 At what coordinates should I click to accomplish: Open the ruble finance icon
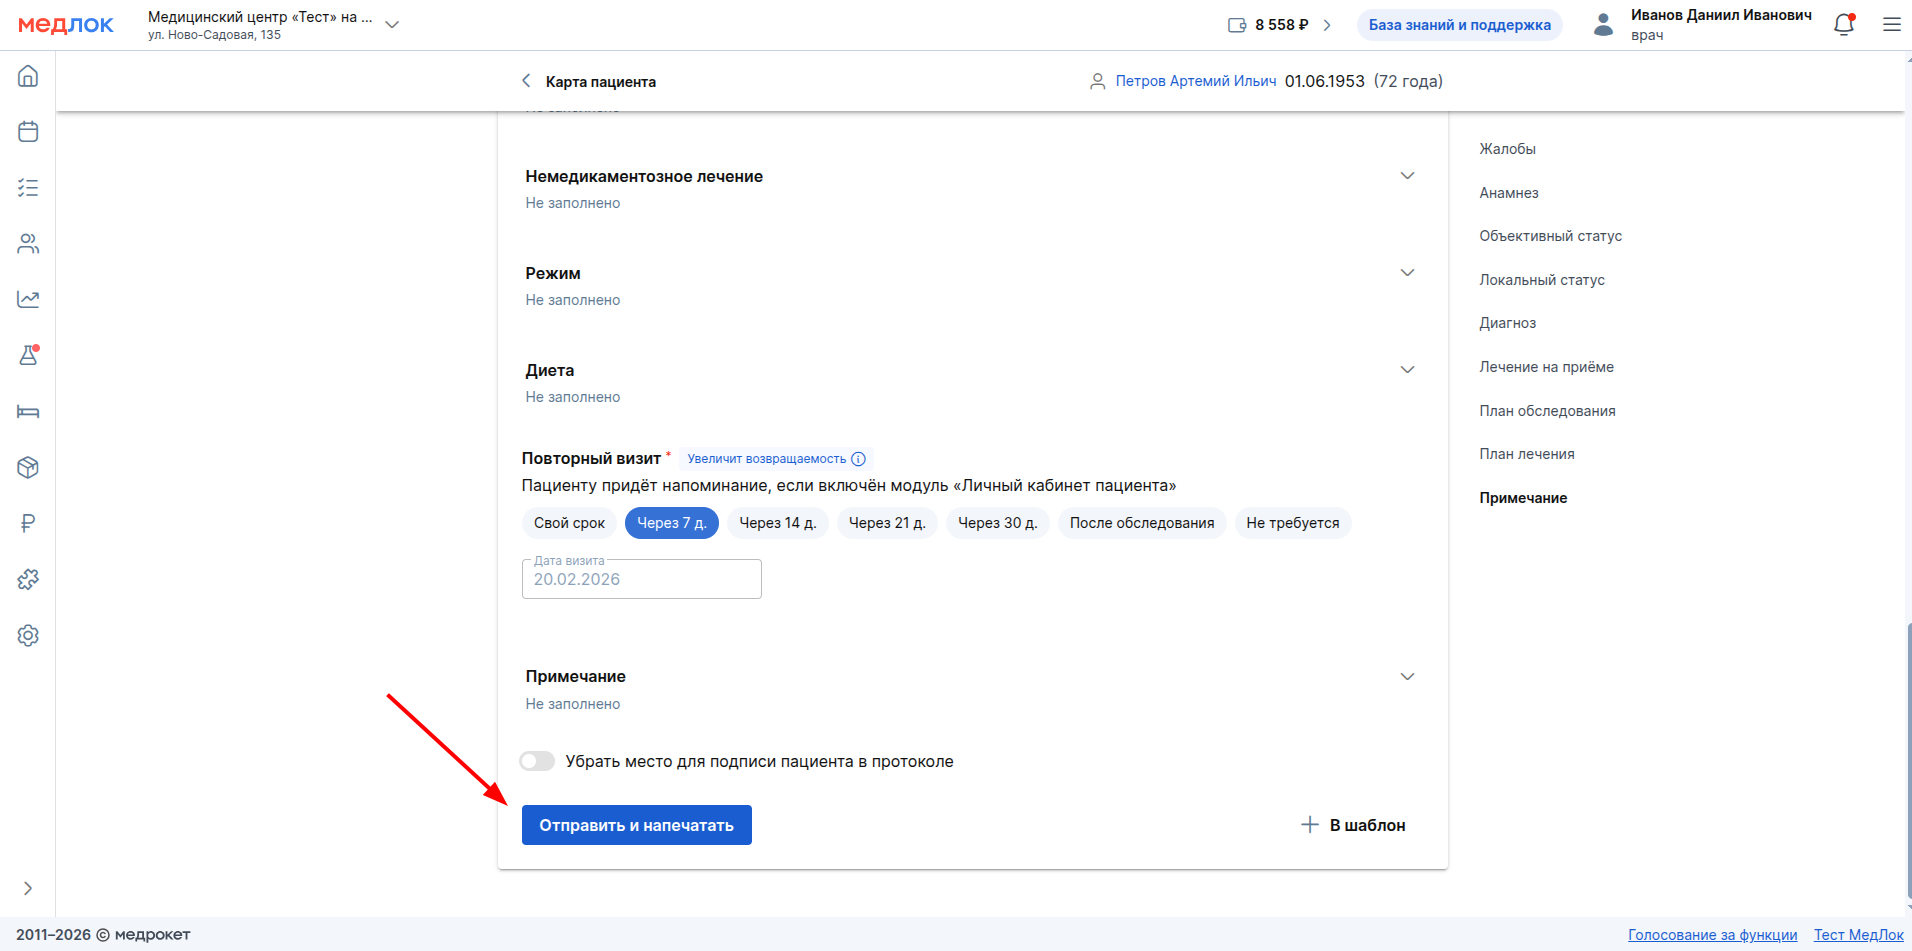tap(28, 523)
